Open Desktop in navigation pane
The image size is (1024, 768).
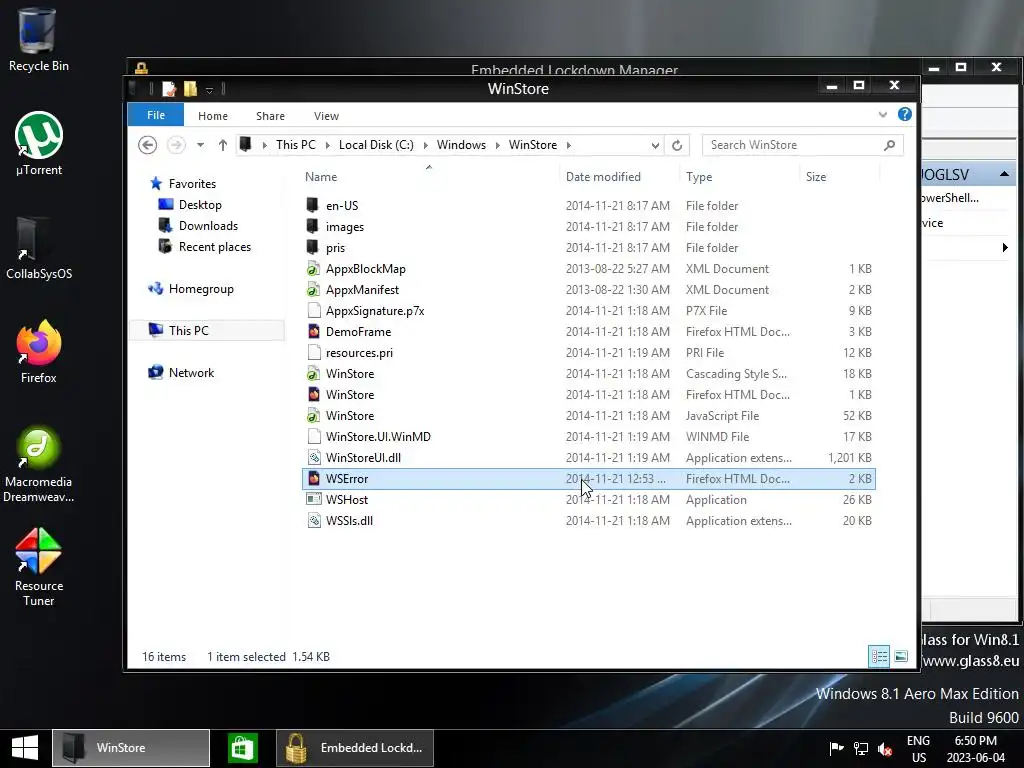(x=190, y=204)
